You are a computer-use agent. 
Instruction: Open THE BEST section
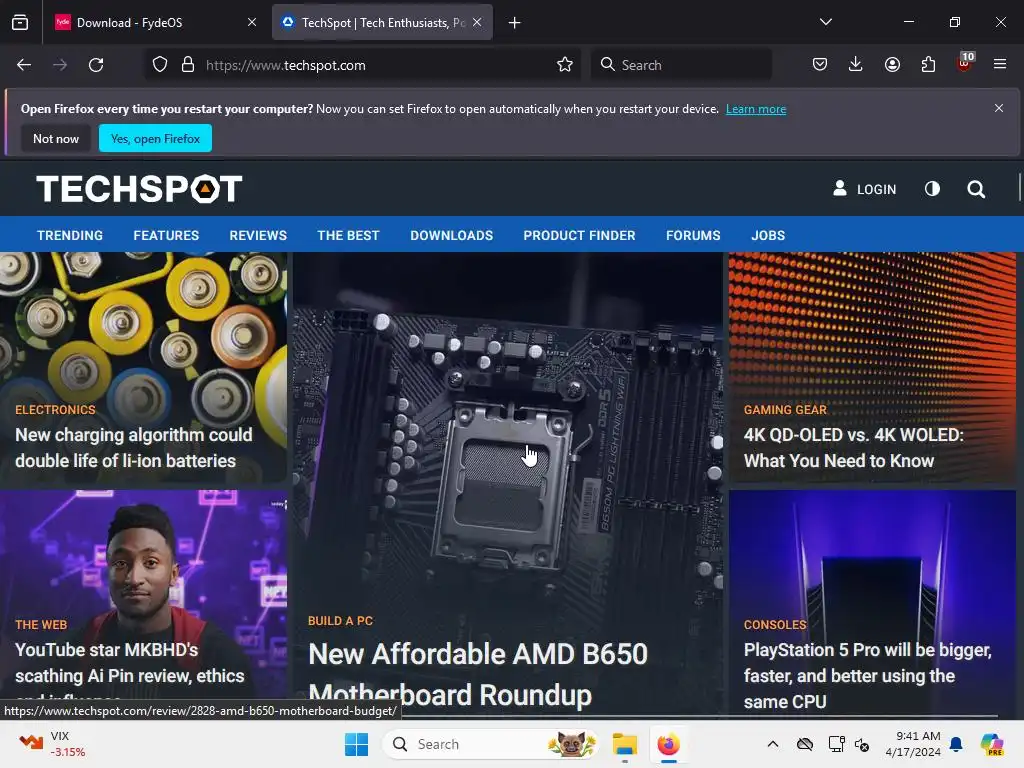pyautogui.click(x=348, y=235)
